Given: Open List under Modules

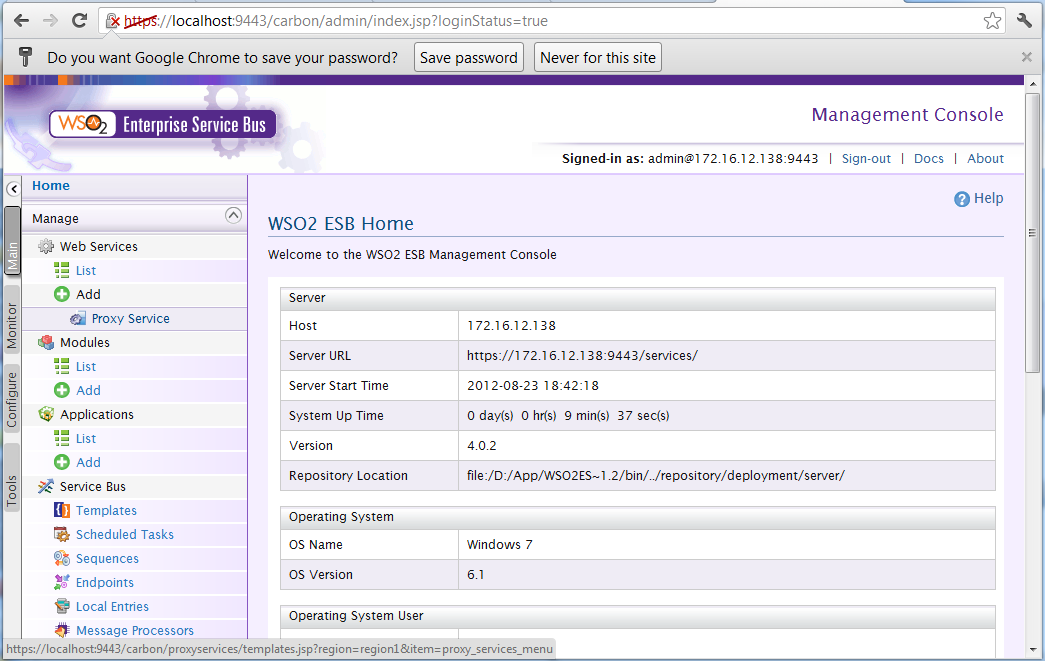Looking at the screenshot, I should click(86, 366).
